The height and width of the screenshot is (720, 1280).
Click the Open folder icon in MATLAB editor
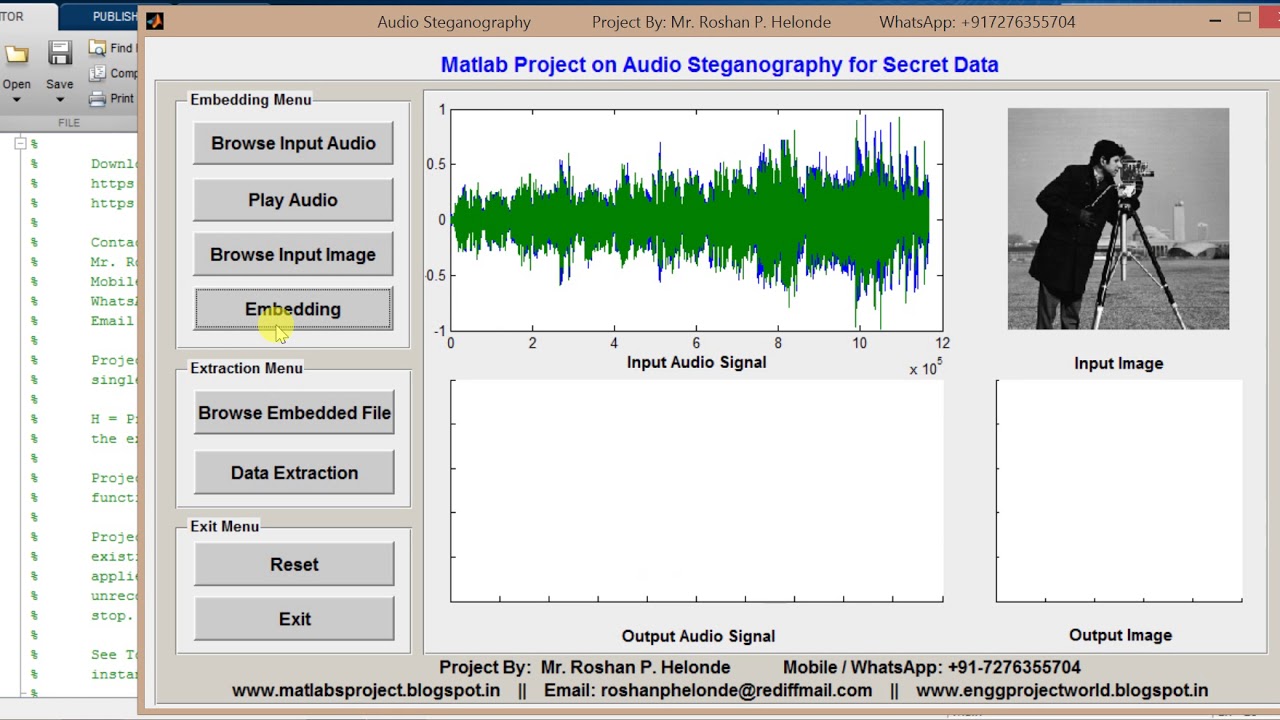pos(16,54)
